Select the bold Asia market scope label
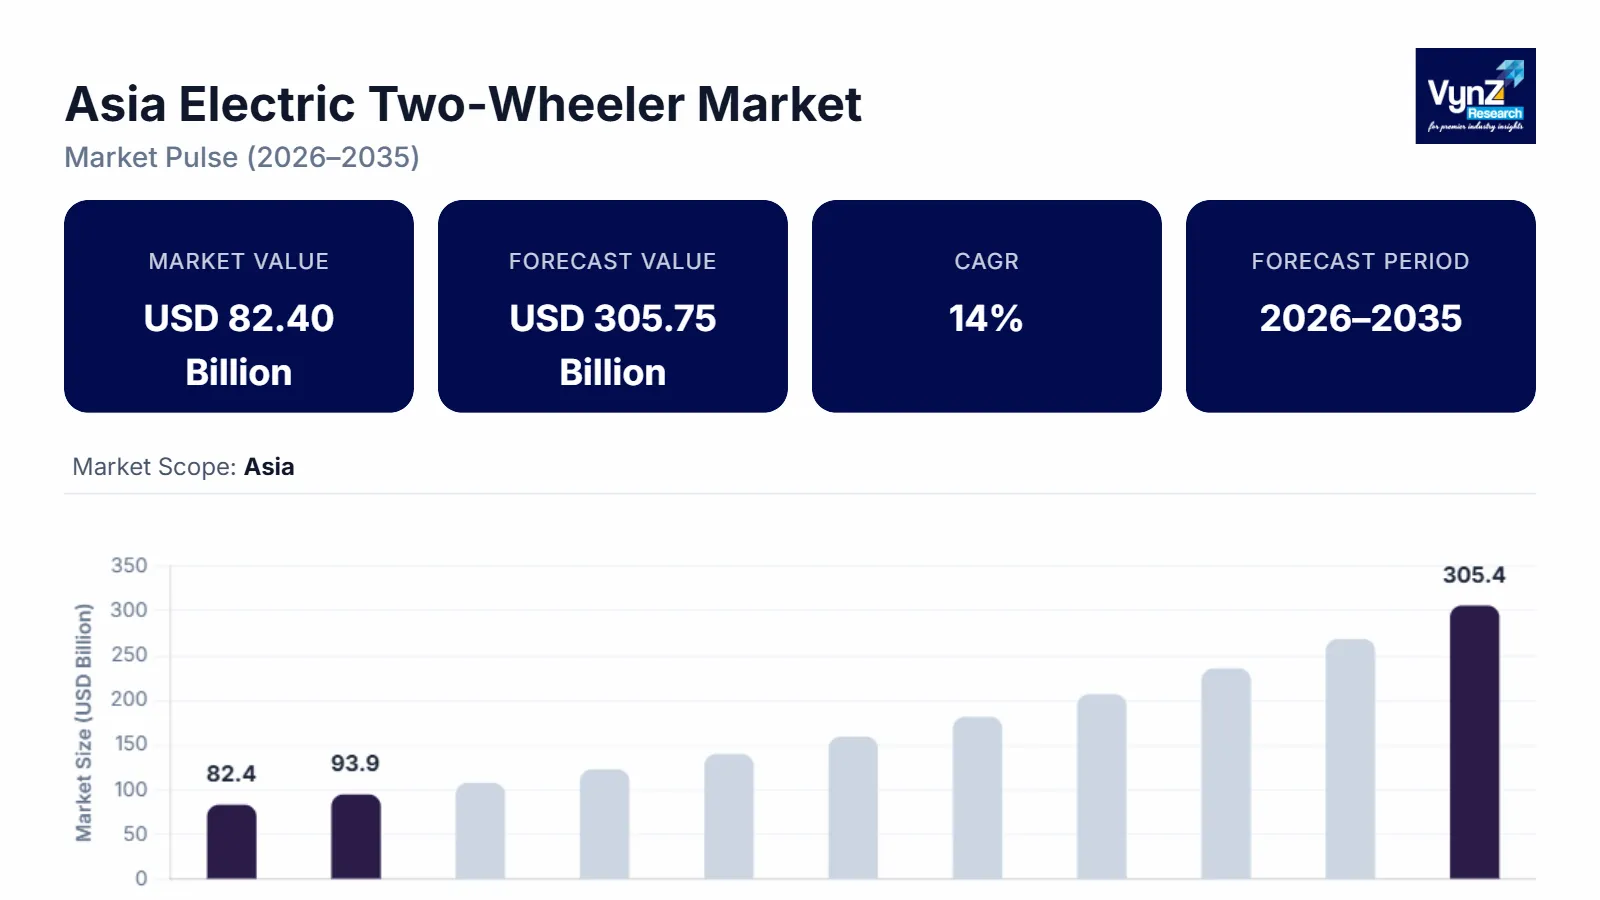 (x=269, y=467)
